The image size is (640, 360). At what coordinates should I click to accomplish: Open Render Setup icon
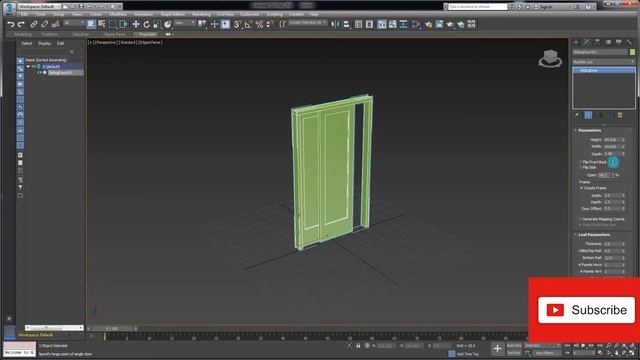click(x=428, y=24)
